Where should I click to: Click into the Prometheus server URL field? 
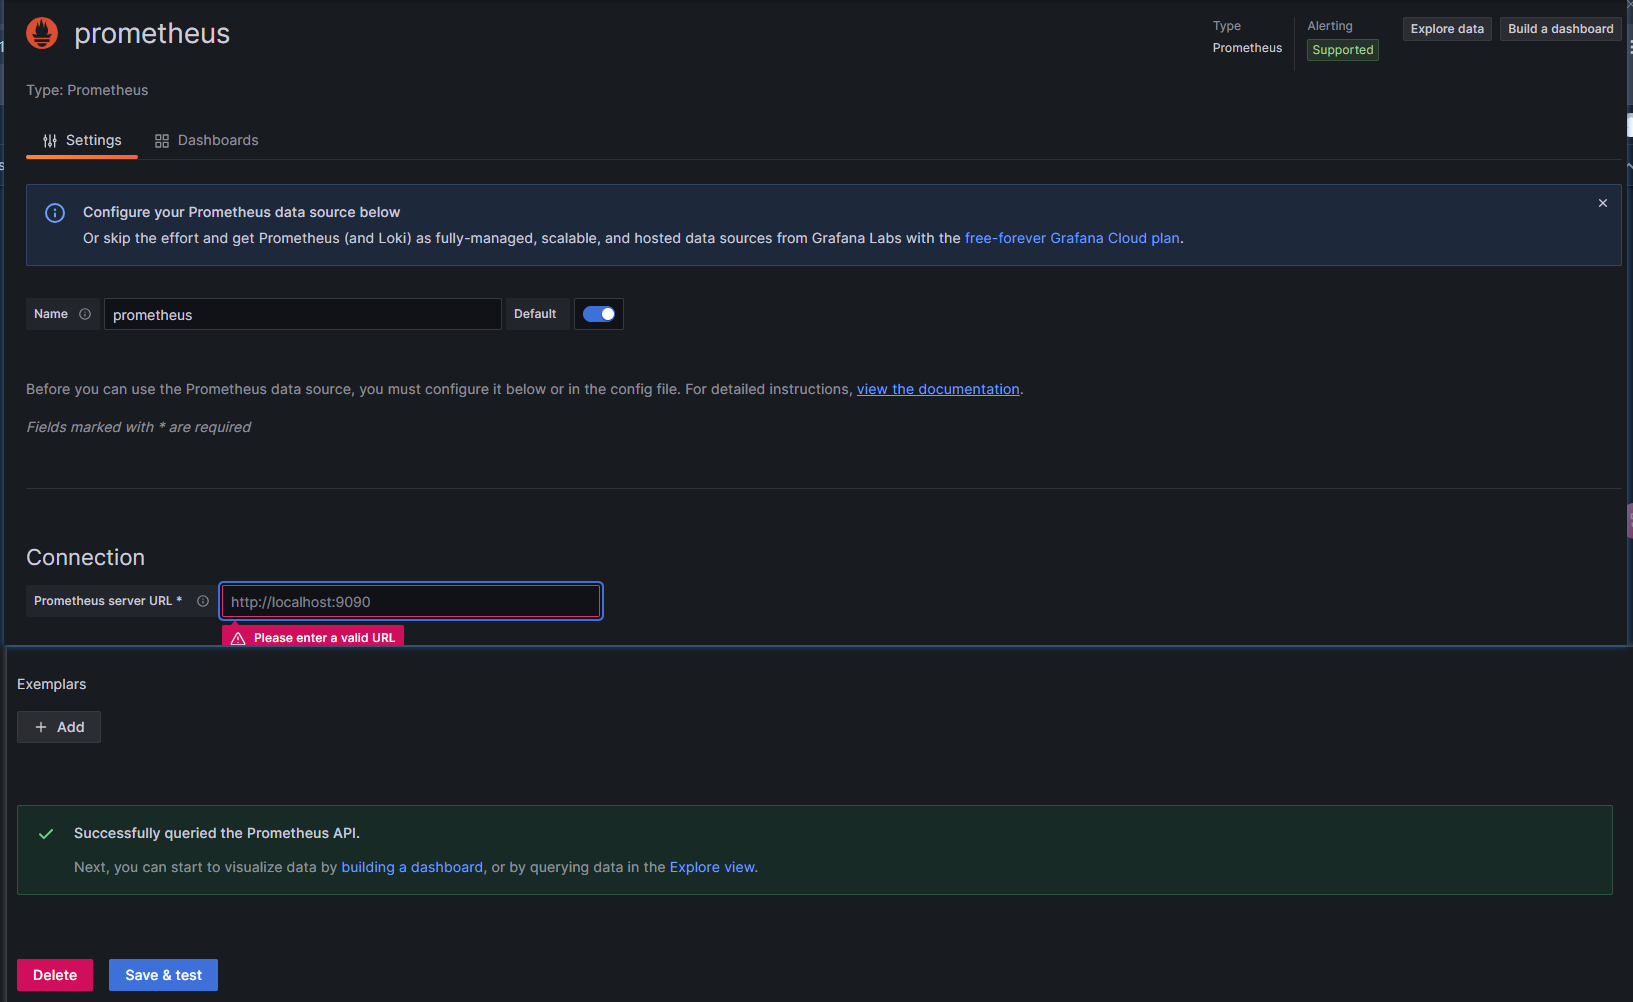(x=411, y=601)
